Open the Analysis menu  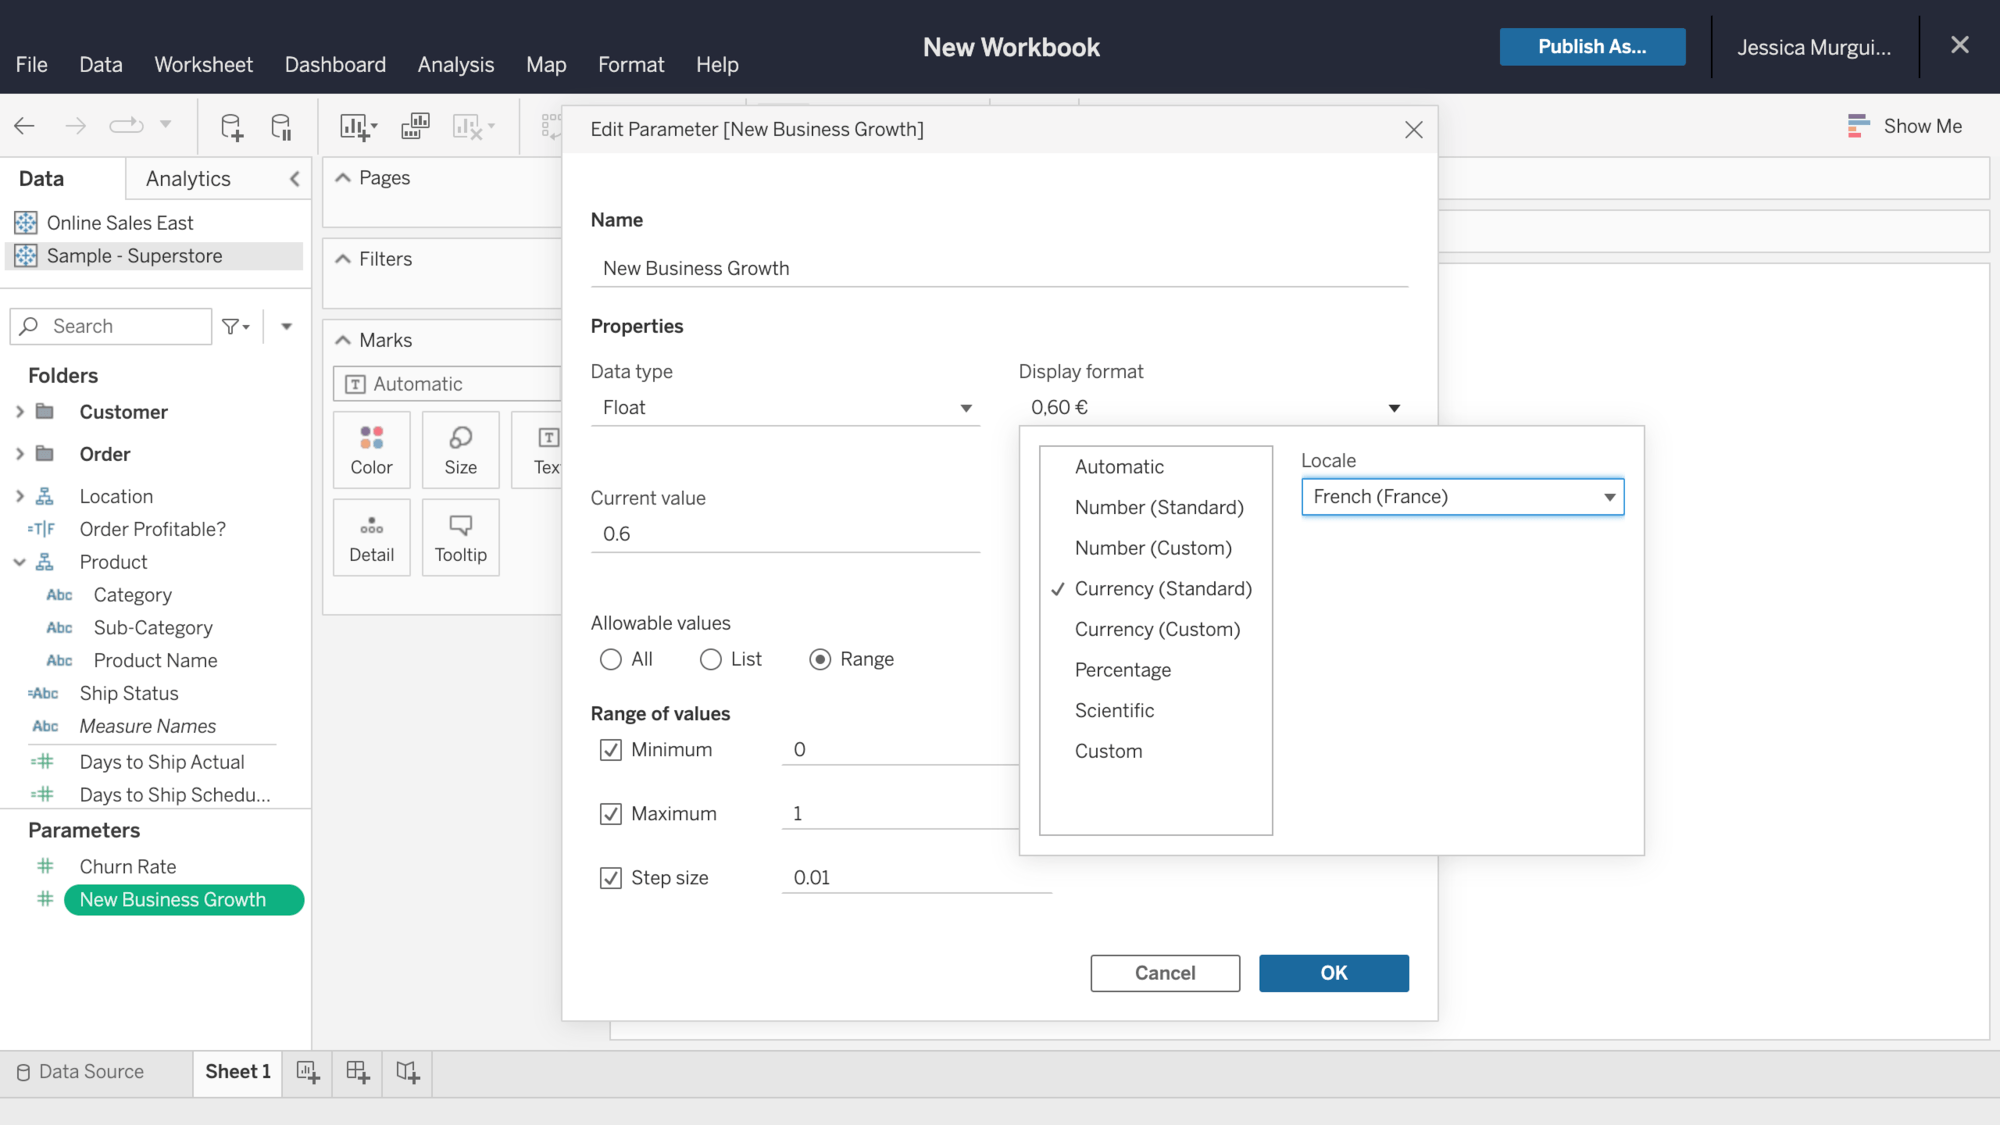click(455, 65)
